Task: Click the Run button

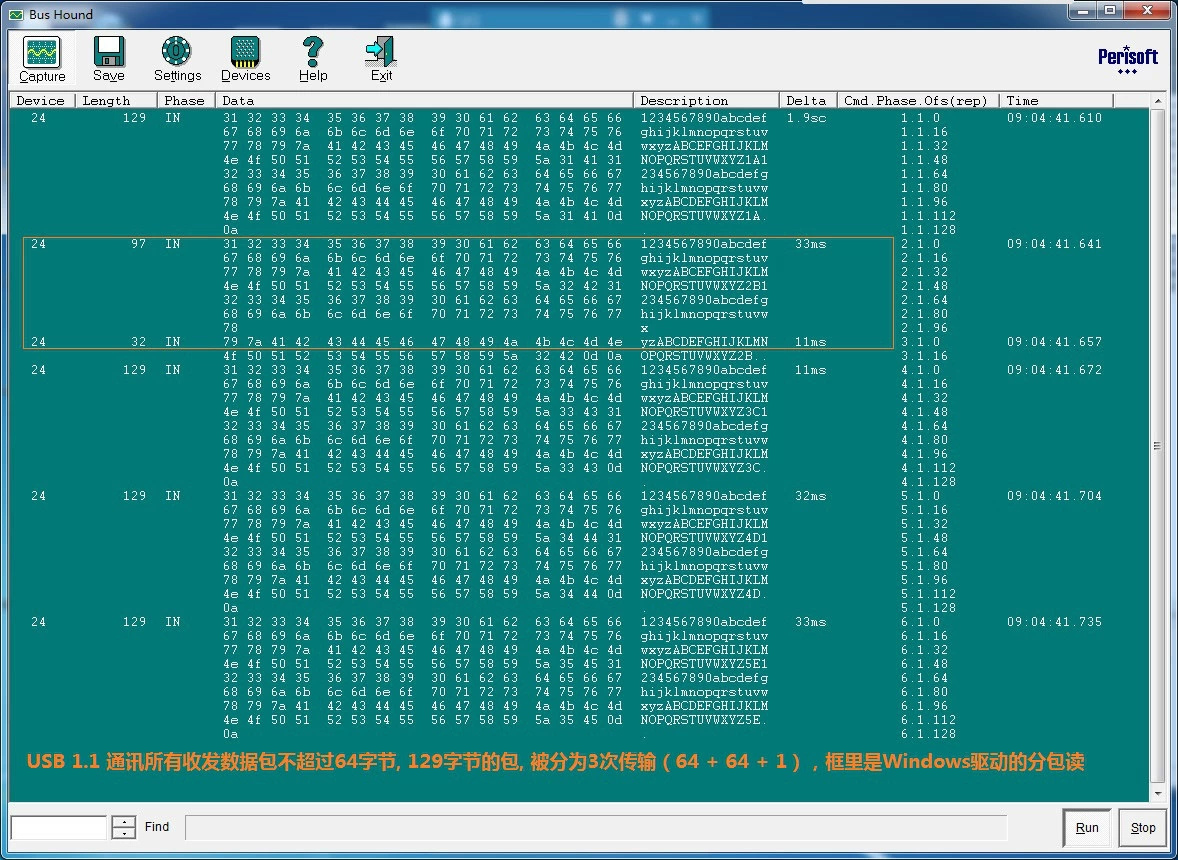Action: point(1086,828)
